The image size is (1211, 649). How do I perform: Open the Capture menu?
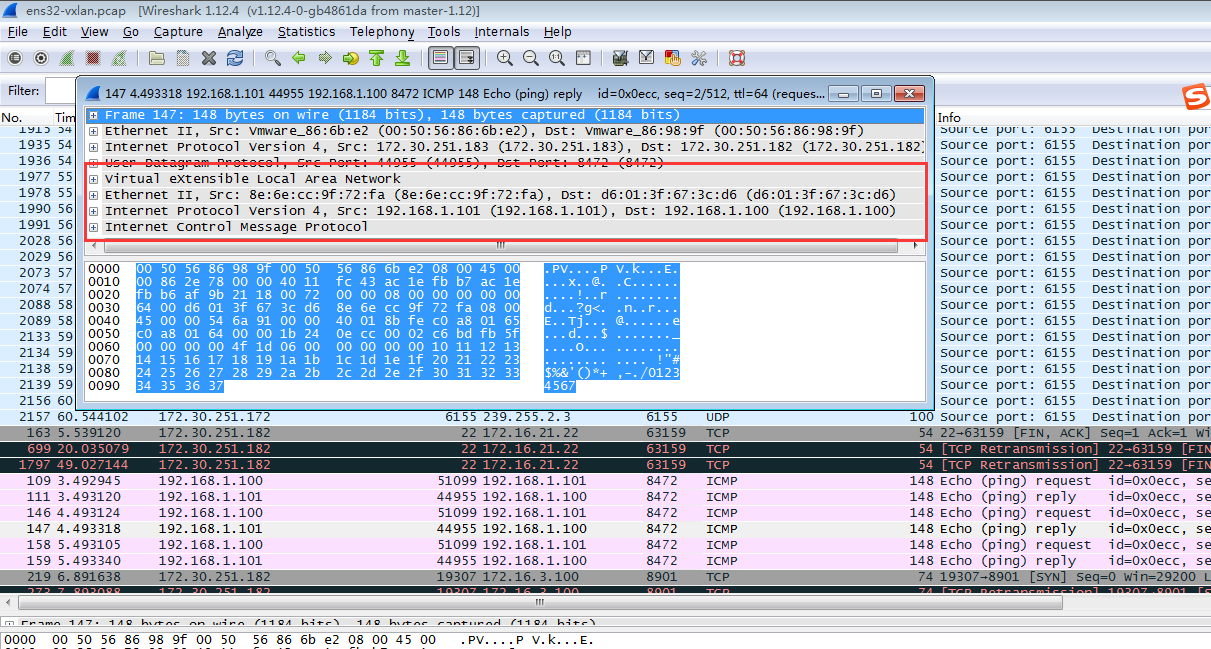pos(178,32)
